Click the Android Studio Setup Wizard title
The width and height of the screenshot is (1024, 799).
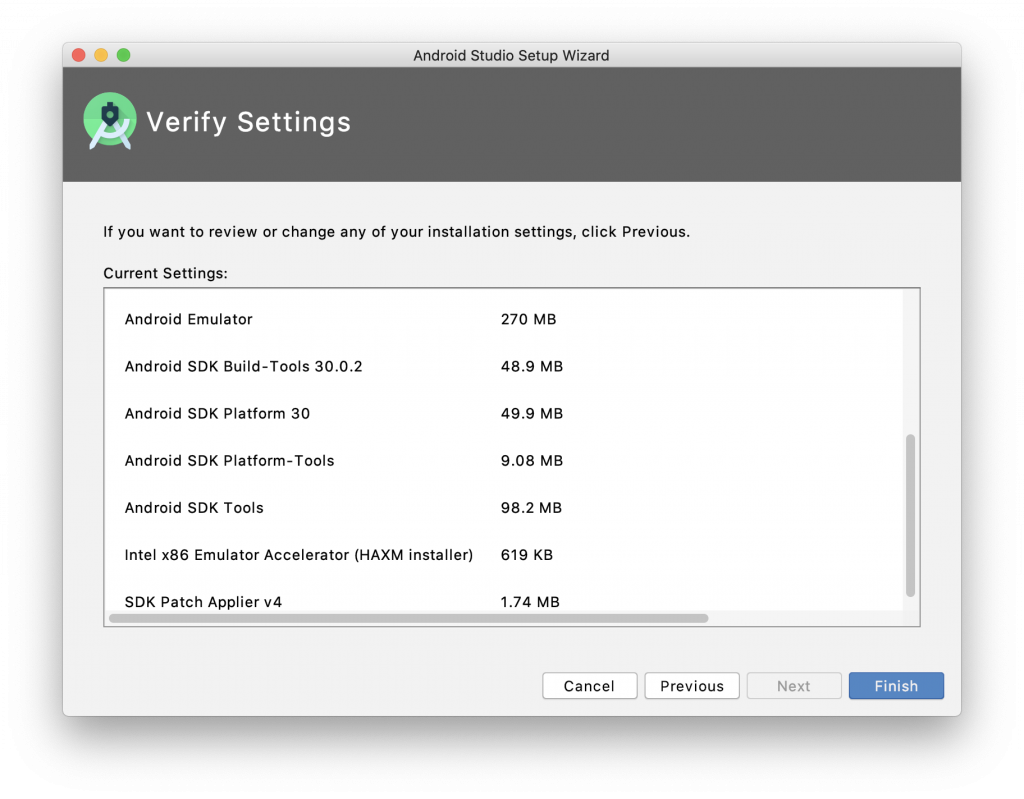511,55
